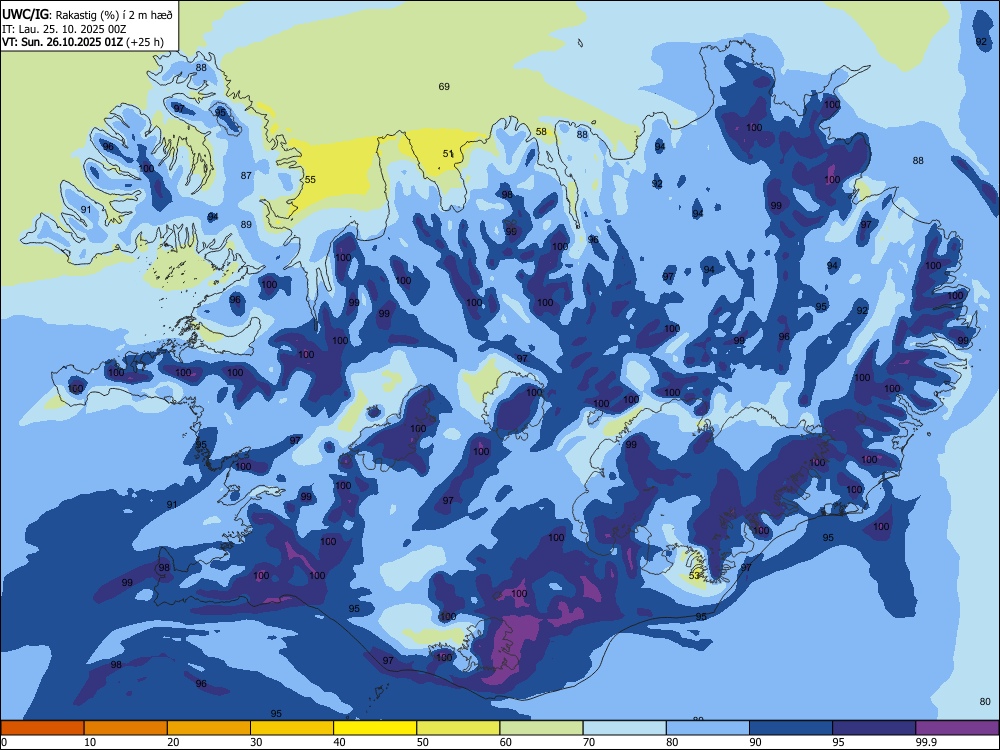Click the dark orange 0–10 legend swatch
Viewport: 1000px width, 750px height.
(42, 728)
